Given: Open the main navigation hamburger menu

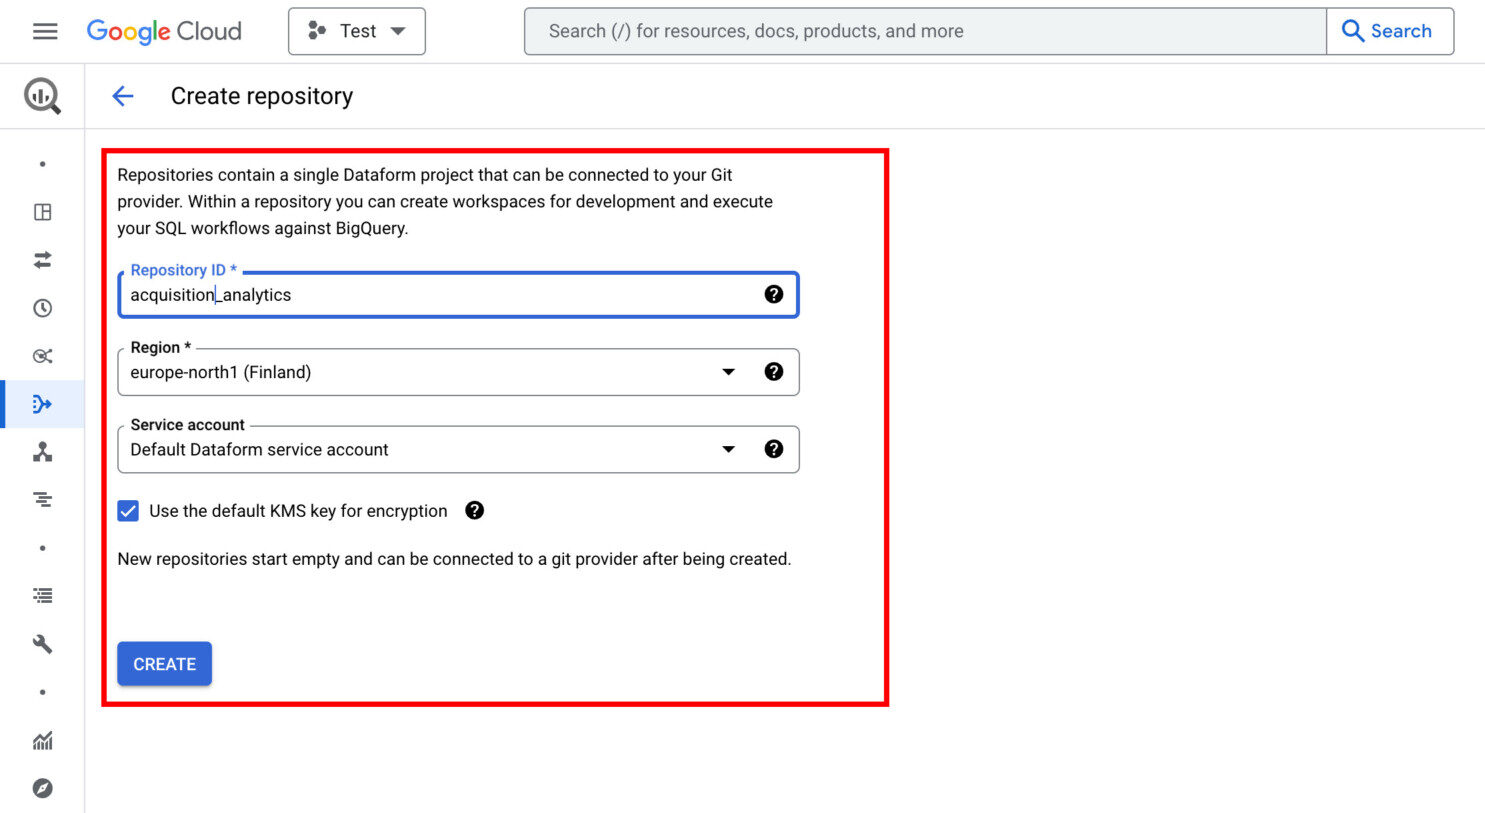Looking at the screenshot, I should point(45,31).
